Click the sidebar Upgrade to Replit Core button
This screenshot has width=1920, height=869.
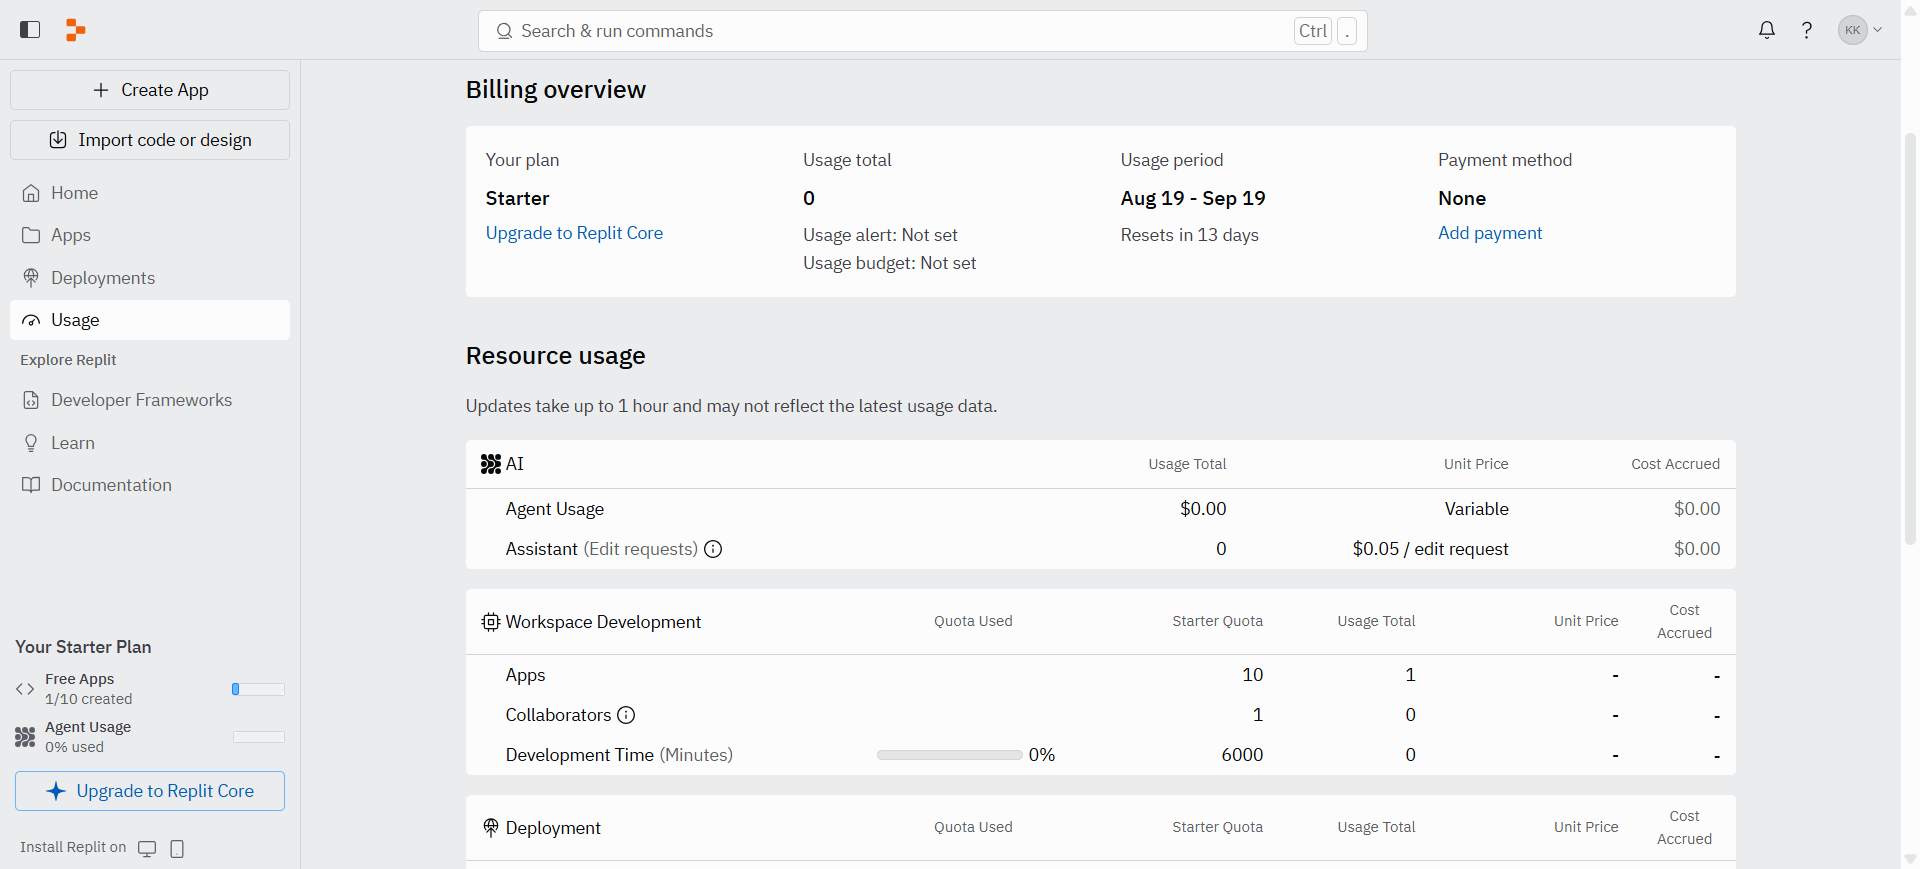[150, 791]
